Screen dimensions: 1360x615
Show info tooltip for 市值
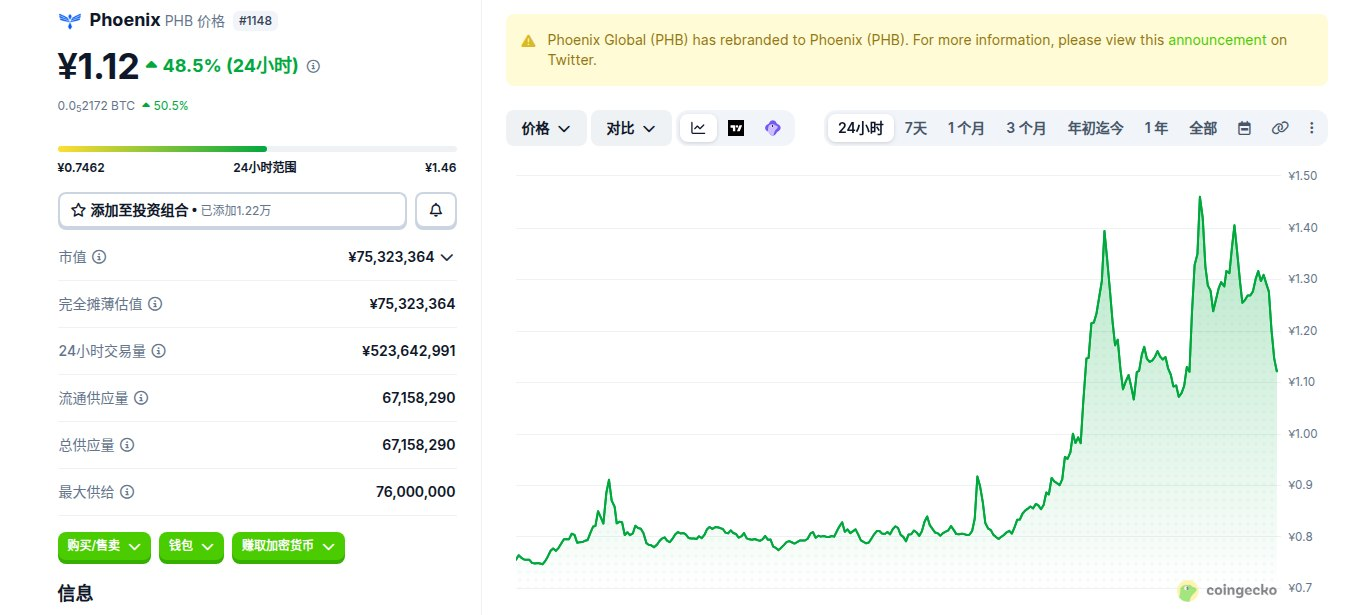coord(99,257)
